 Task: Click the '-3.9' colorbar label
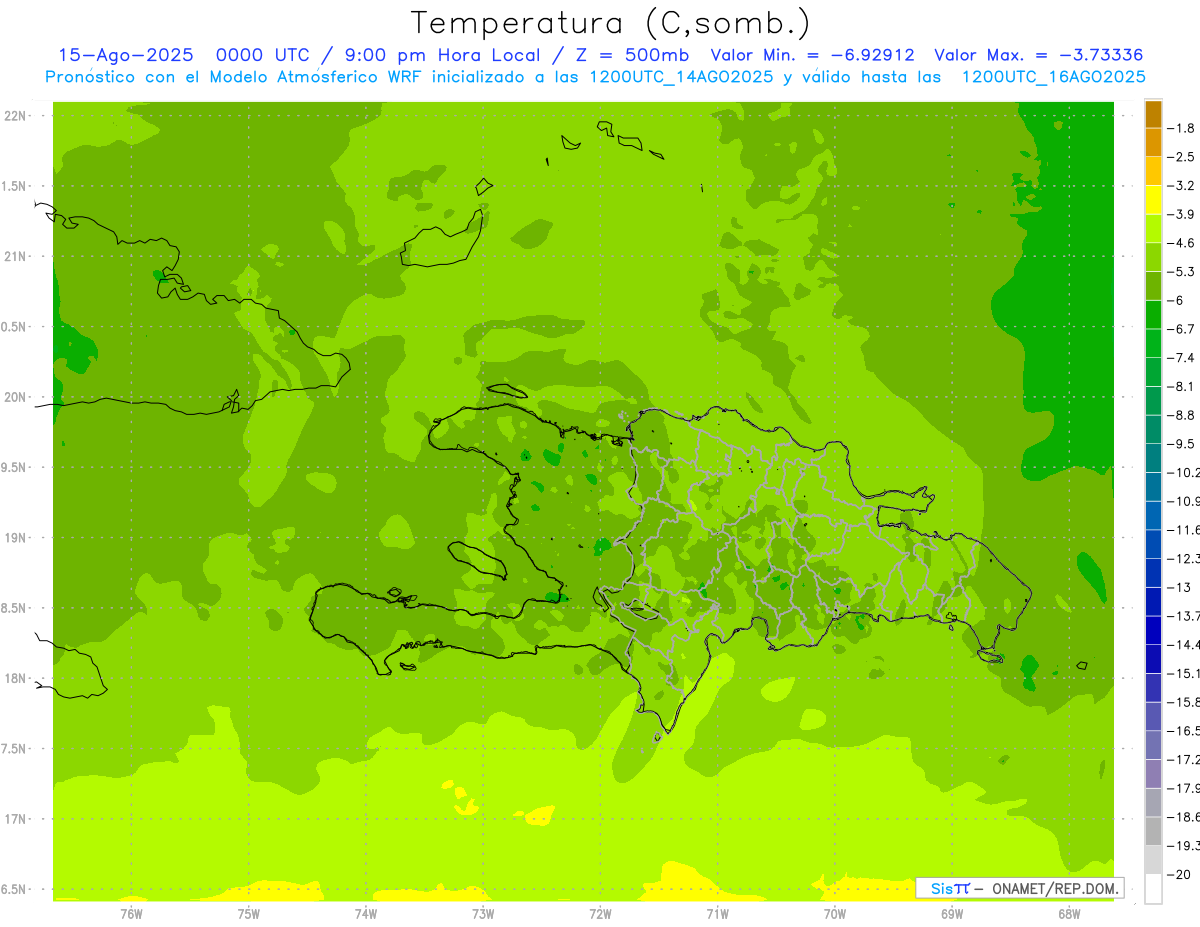point(1183,214)
